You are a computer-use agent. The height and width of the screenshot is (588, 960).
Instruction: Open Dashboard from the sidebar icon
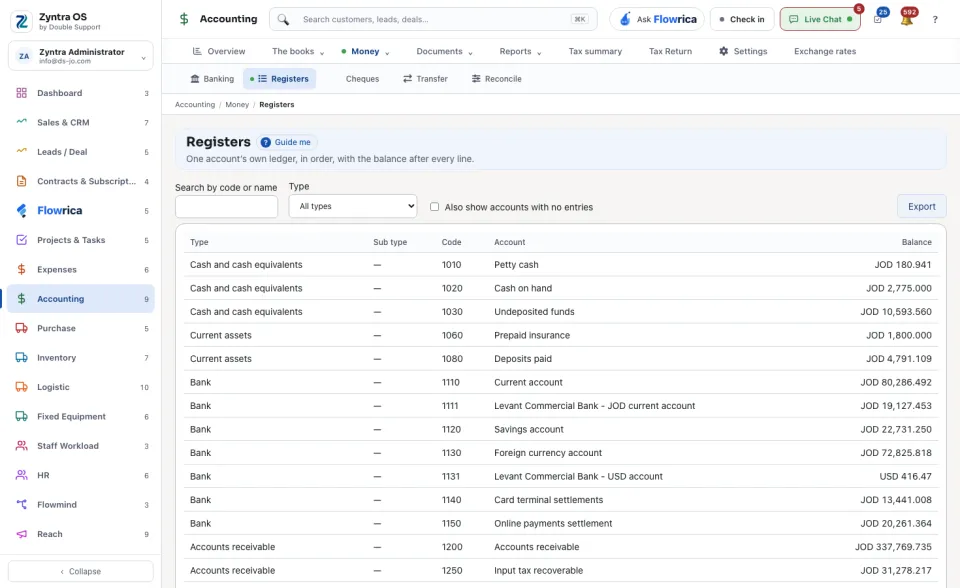21,93
